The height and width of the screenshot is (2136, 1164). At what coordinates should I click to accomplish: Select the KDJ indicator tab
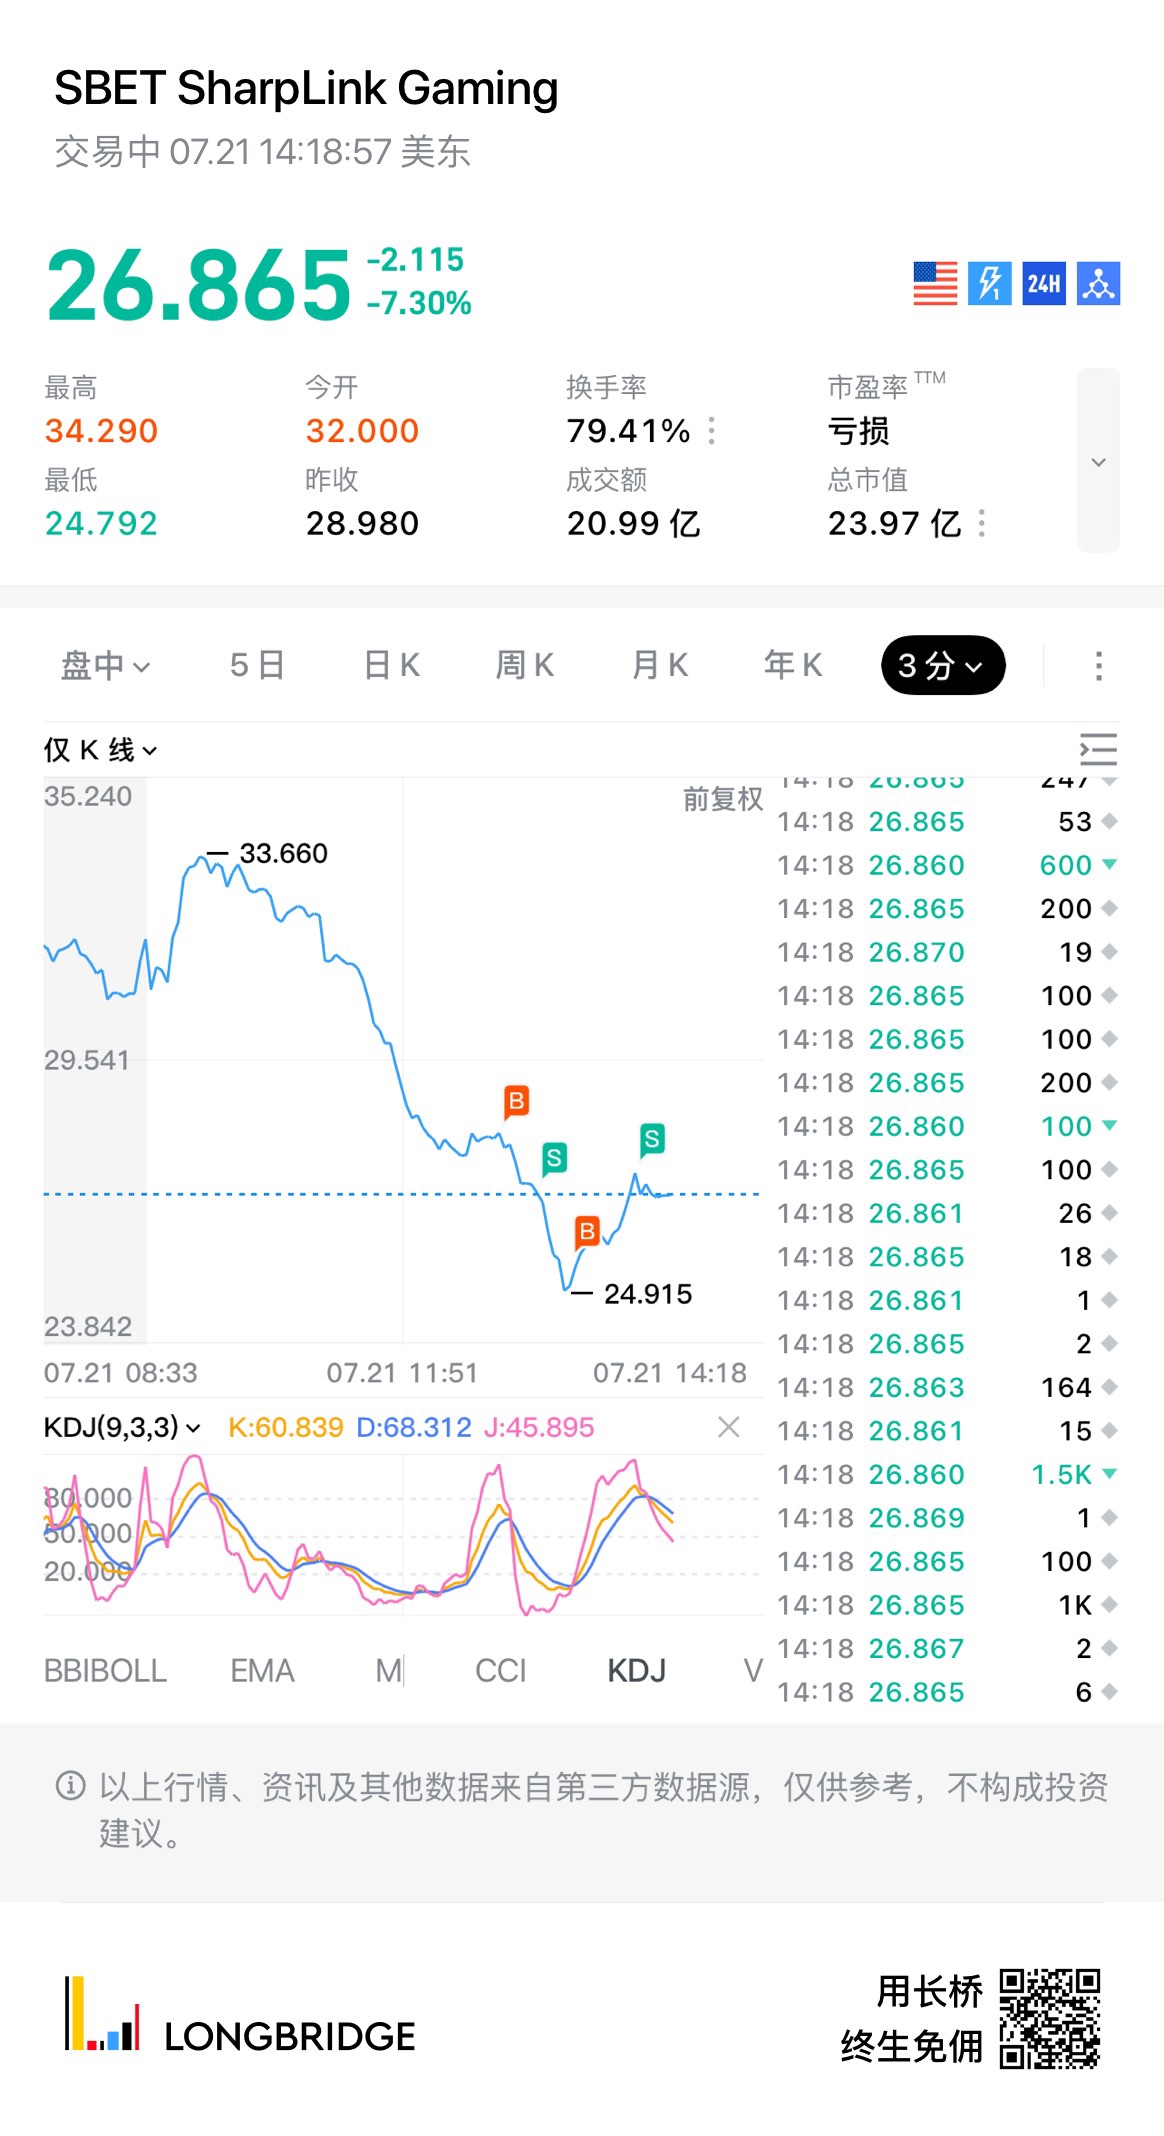pos(636,1671)
